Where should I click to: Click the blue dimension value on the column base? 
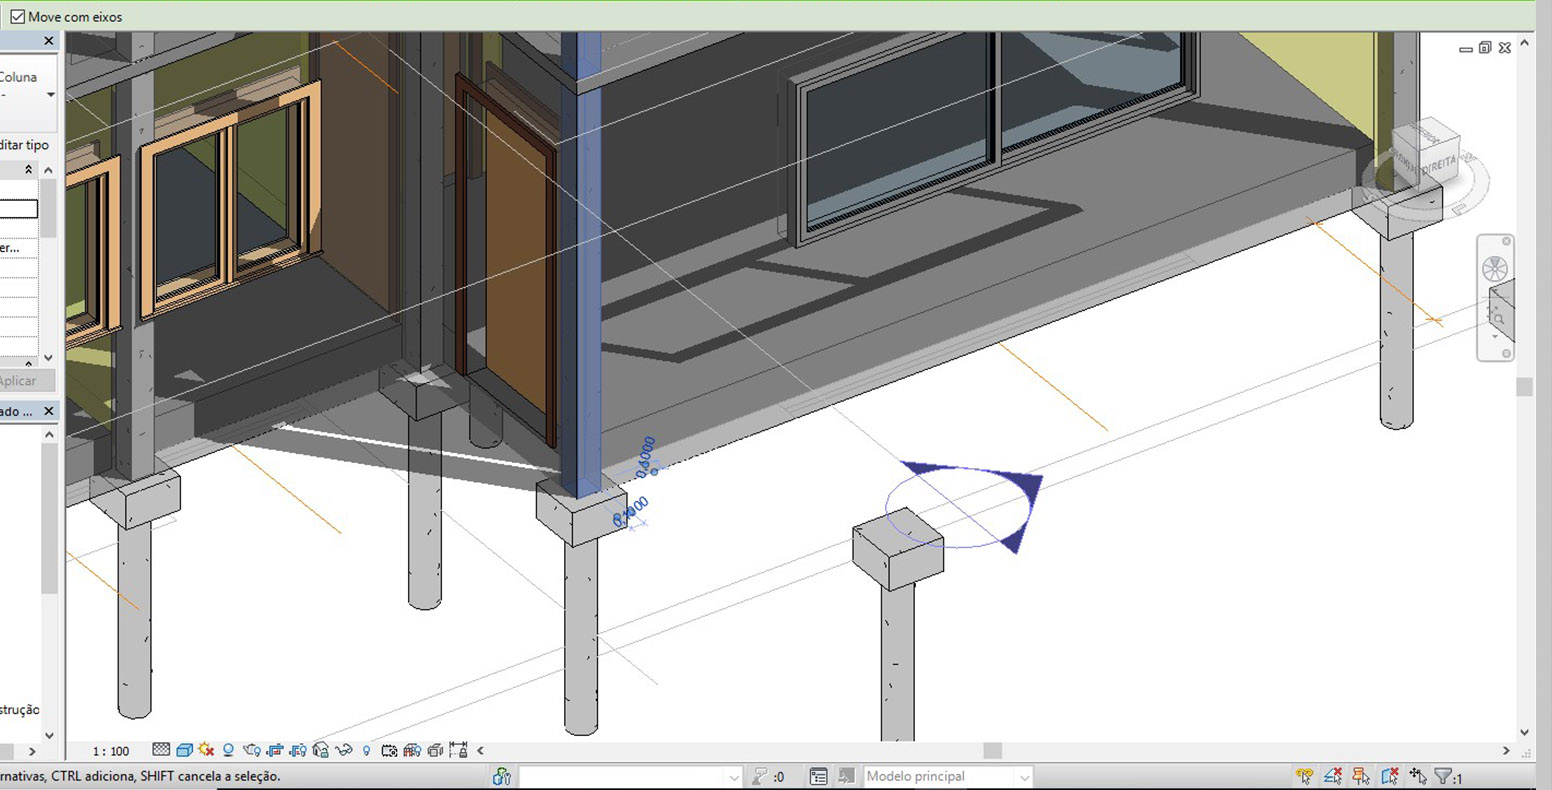631,512
